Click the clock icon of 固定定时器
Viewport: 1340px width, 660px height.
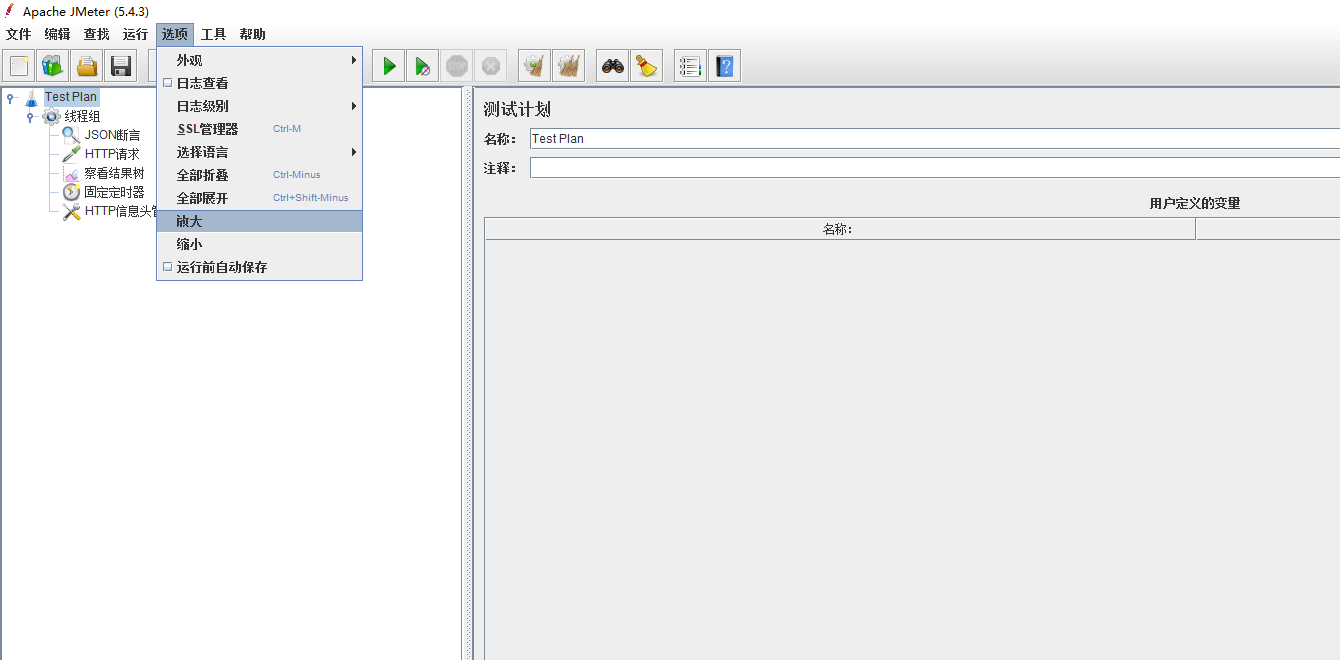[x=71, y=192]
